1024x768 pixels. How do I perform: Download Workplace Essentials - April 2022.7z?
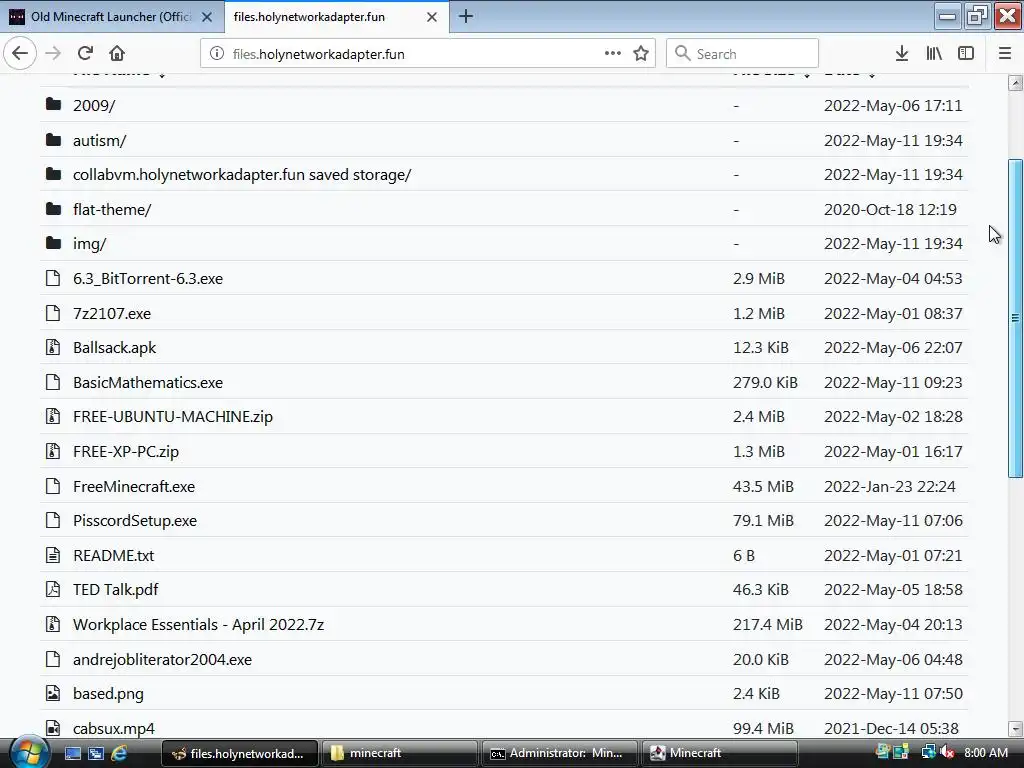click(x=198, y=624)
